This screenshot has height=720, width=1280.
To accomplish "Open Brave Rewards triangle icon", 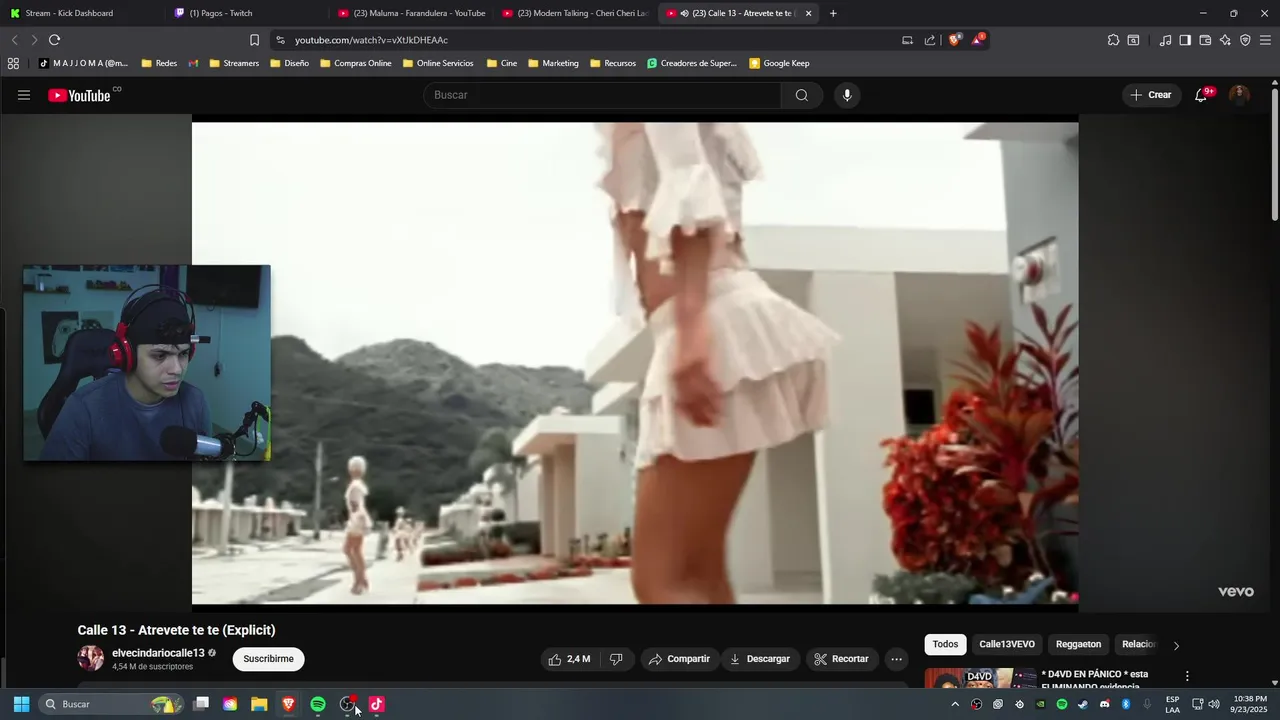I will tap(978, 40).
